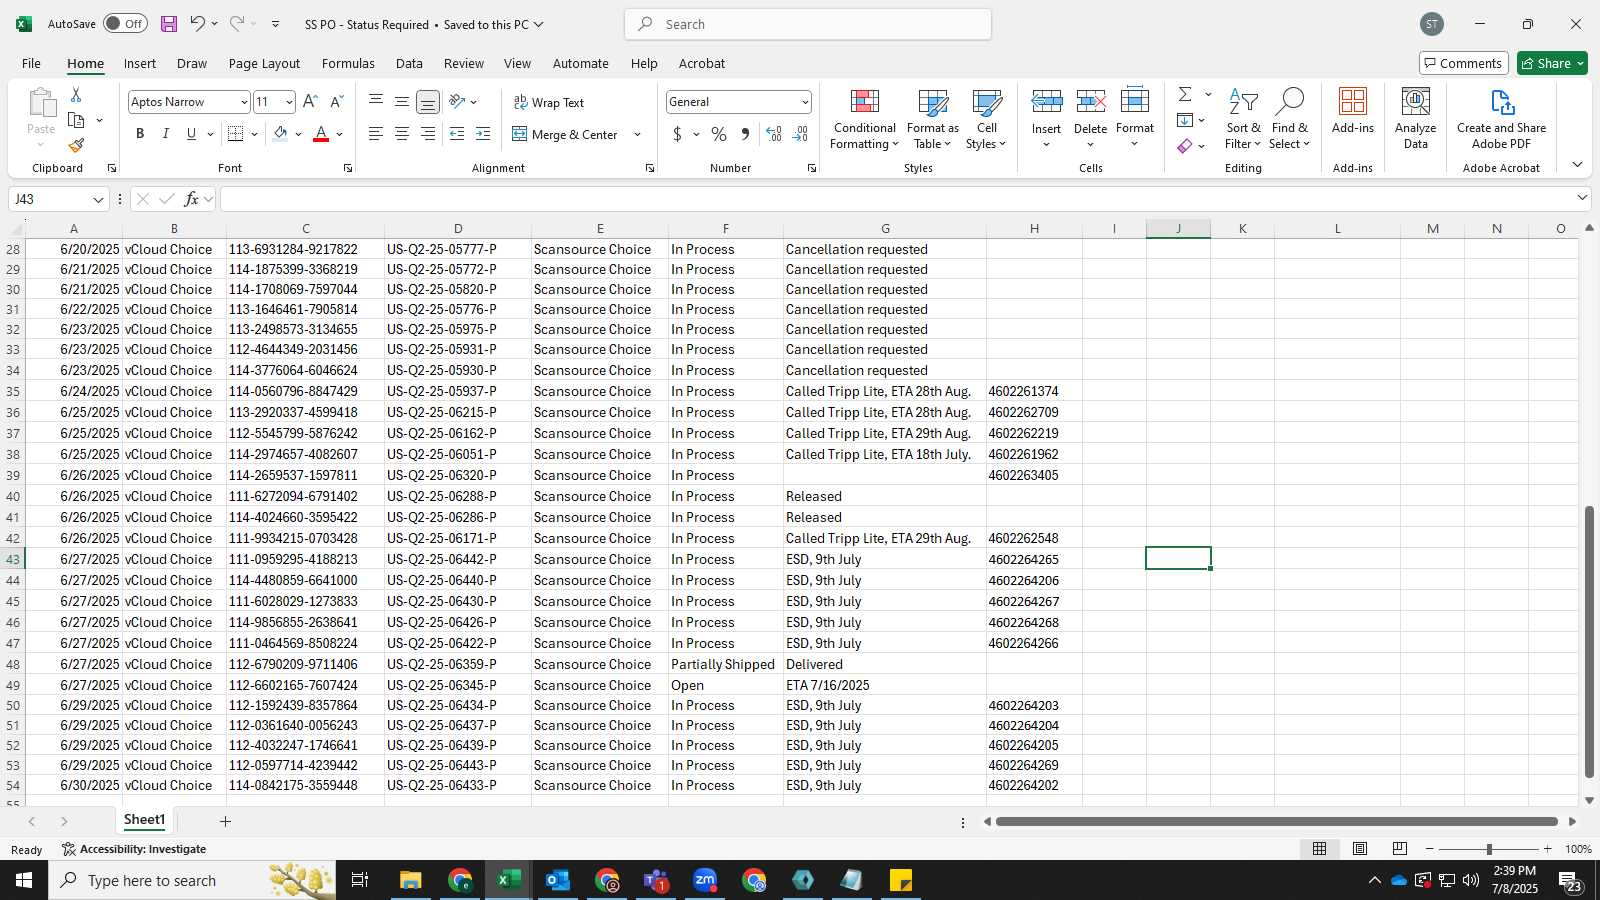Click the AutoSum sigma icon

point(1185,94)
